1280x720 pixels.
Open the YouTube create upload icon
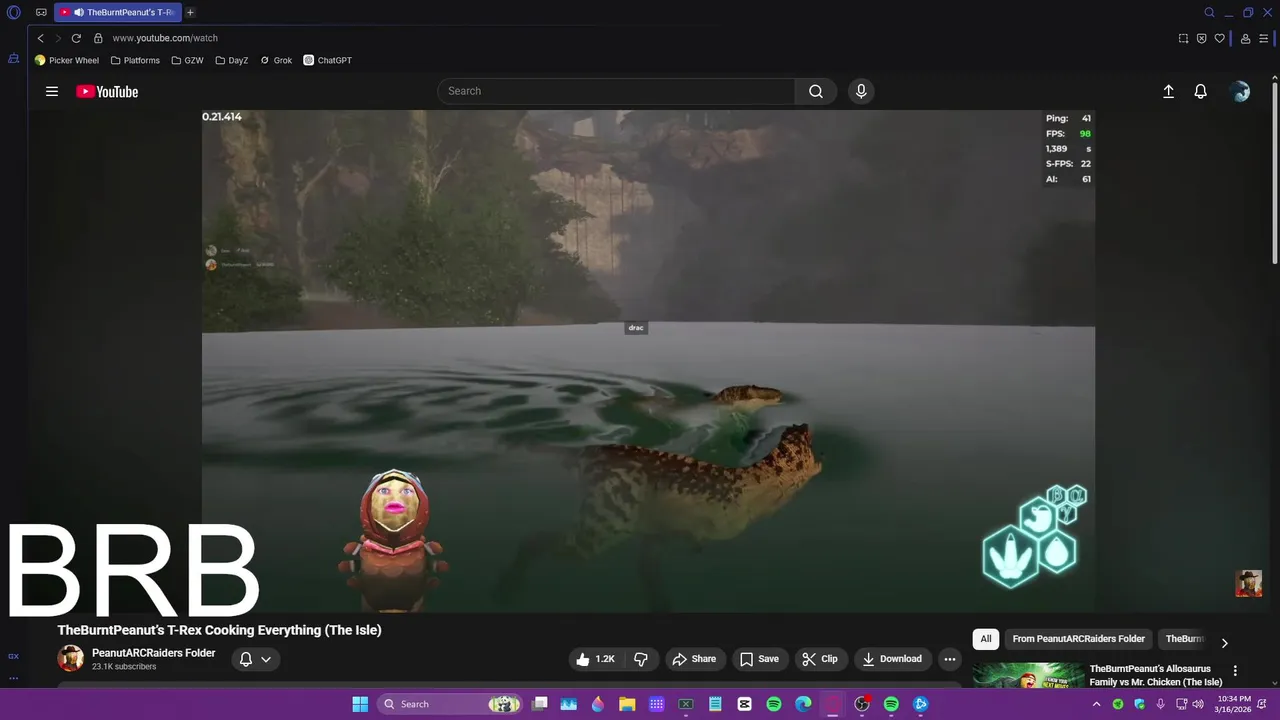(1168, 91)
